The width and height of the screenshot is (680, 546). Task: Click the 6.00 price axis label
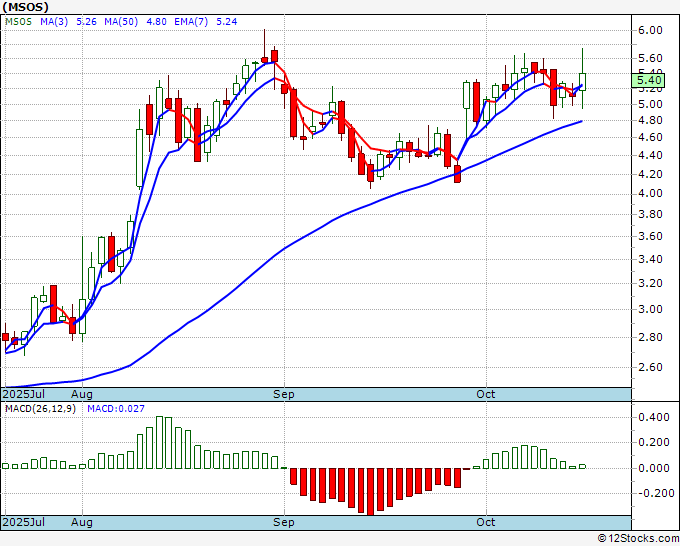(x=651, y=30)
